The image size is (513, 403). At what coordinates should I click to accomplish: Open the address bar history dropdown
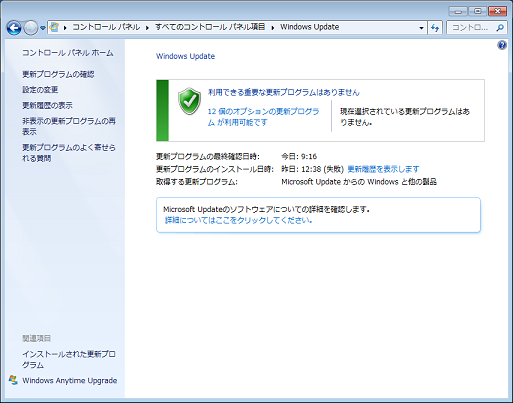pos(421,28)
